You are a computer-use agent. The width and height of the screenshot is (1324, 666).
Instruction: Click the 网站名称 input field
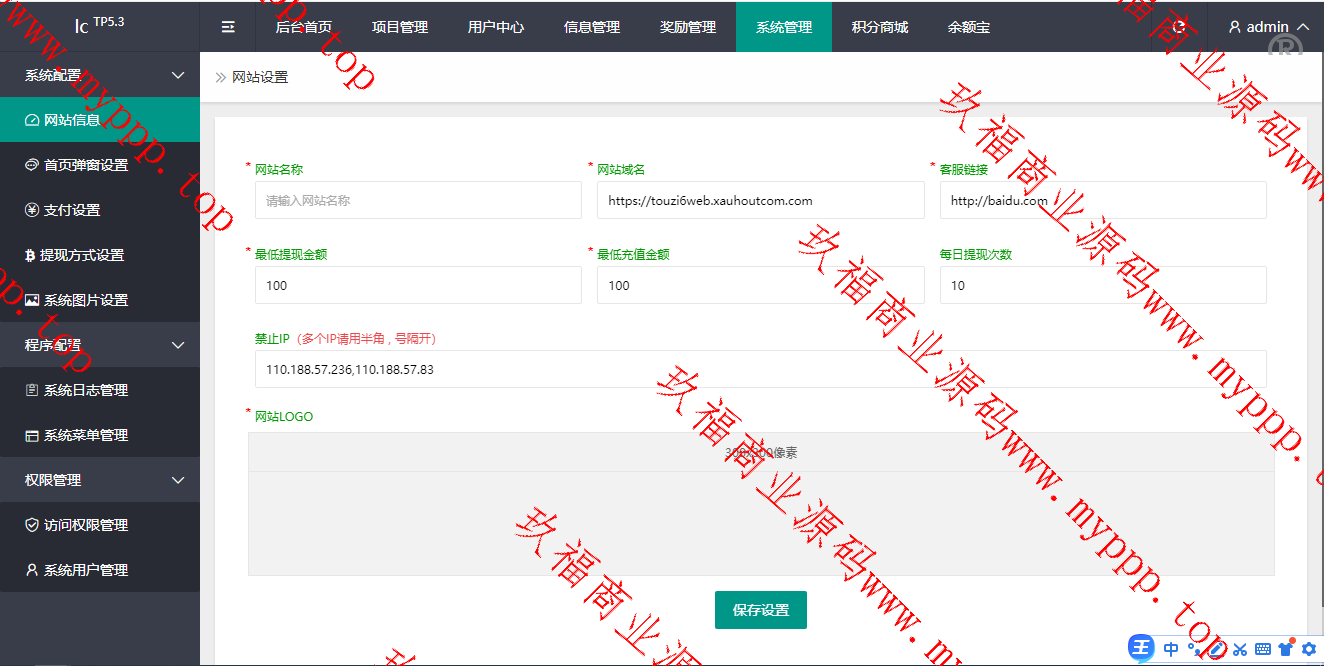pyautogui.click(x=418, y=200)
